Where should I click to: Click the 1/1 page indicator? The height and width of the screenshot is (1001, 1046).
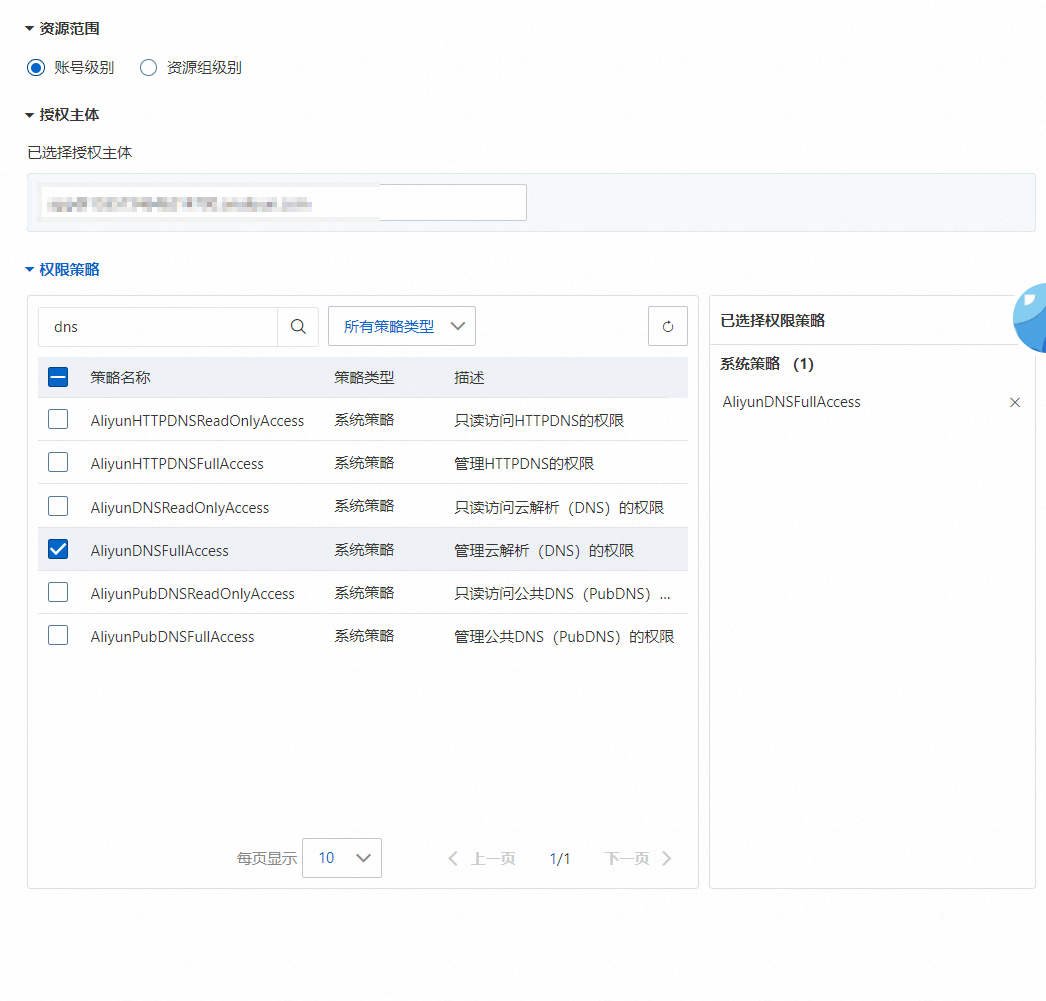(560, 859)
